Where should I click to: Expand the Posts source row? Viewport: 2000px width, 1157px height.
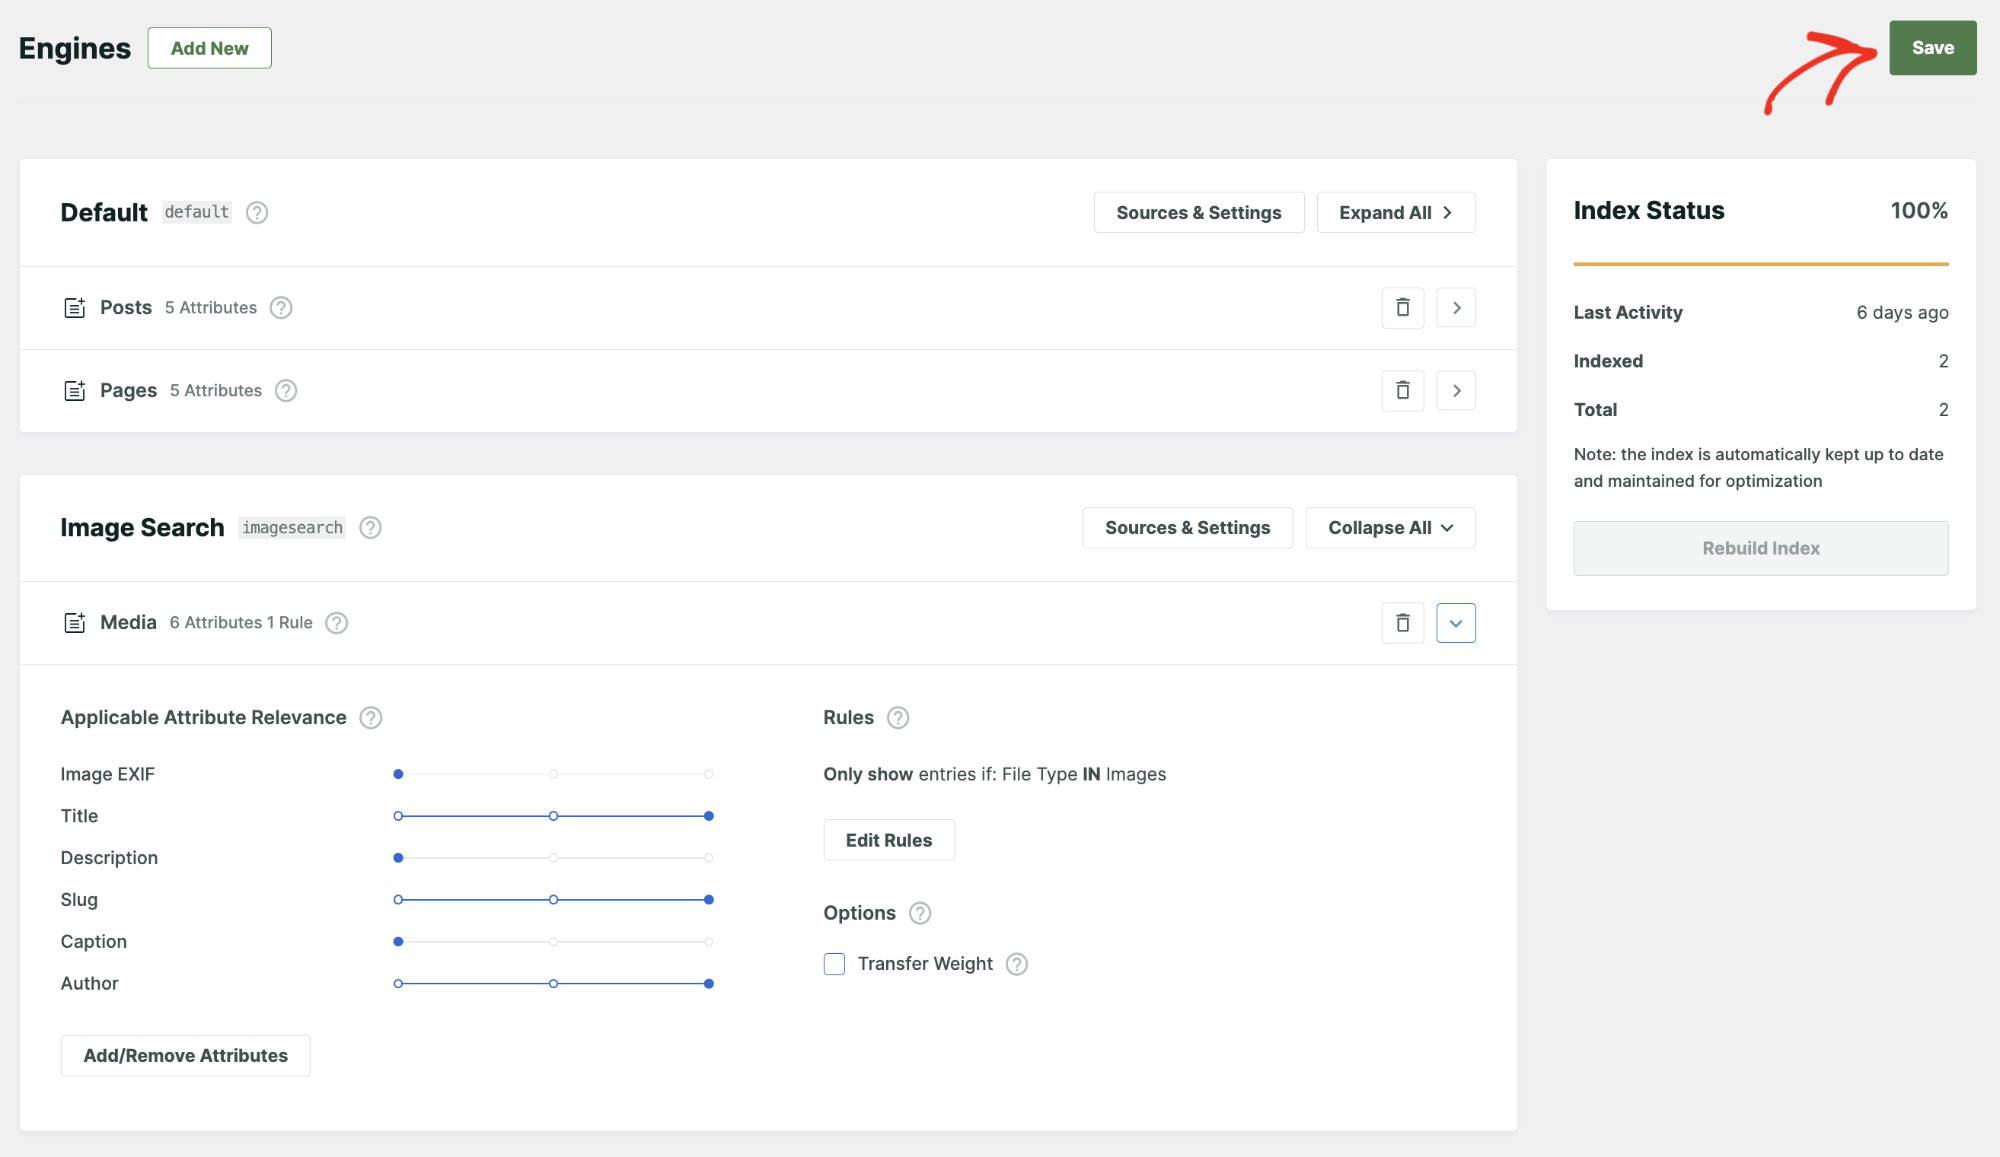click(x=1456, y=307)
